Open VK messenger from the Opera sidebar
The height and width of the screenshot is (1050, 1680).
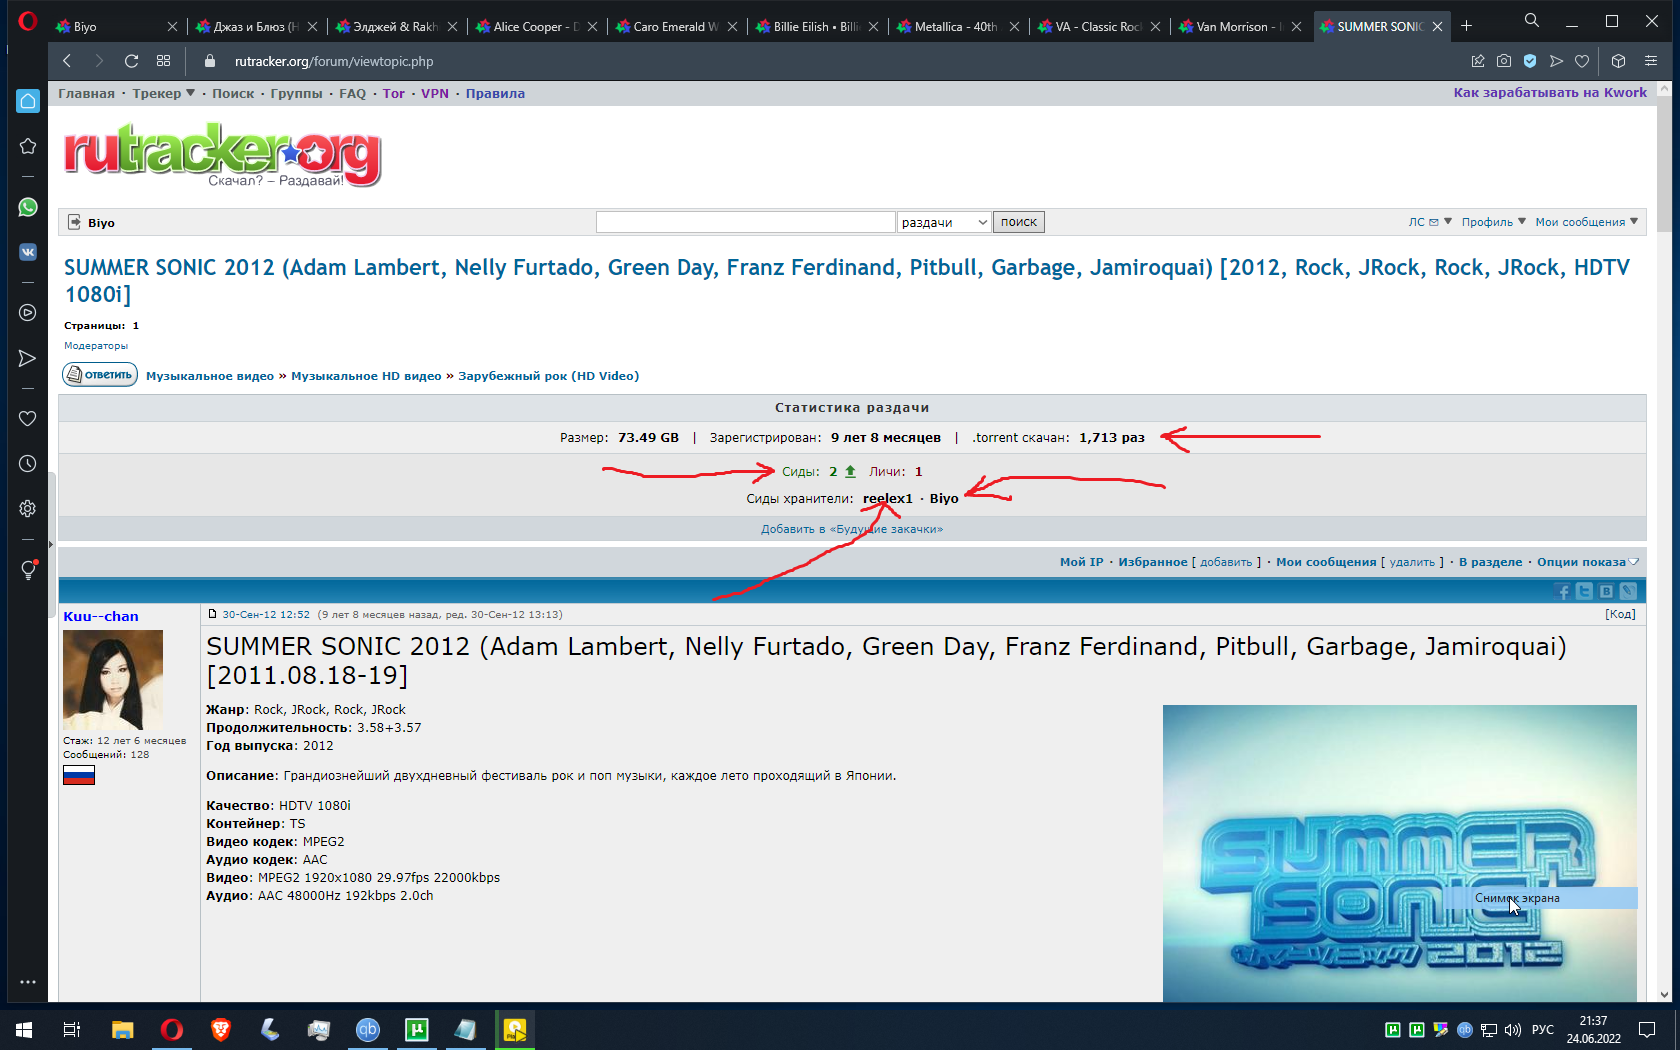click(x=27, y=252)
